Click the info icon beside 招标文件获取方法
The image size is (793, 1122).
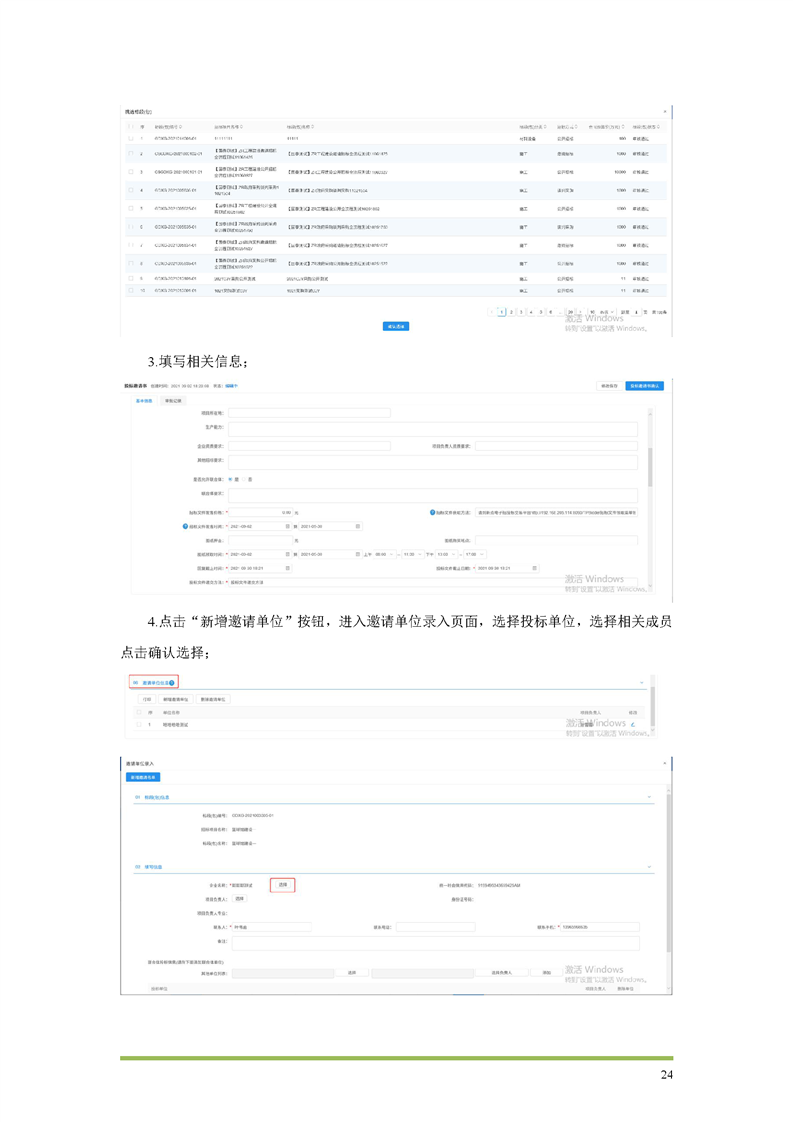click(x=432, y=512)
